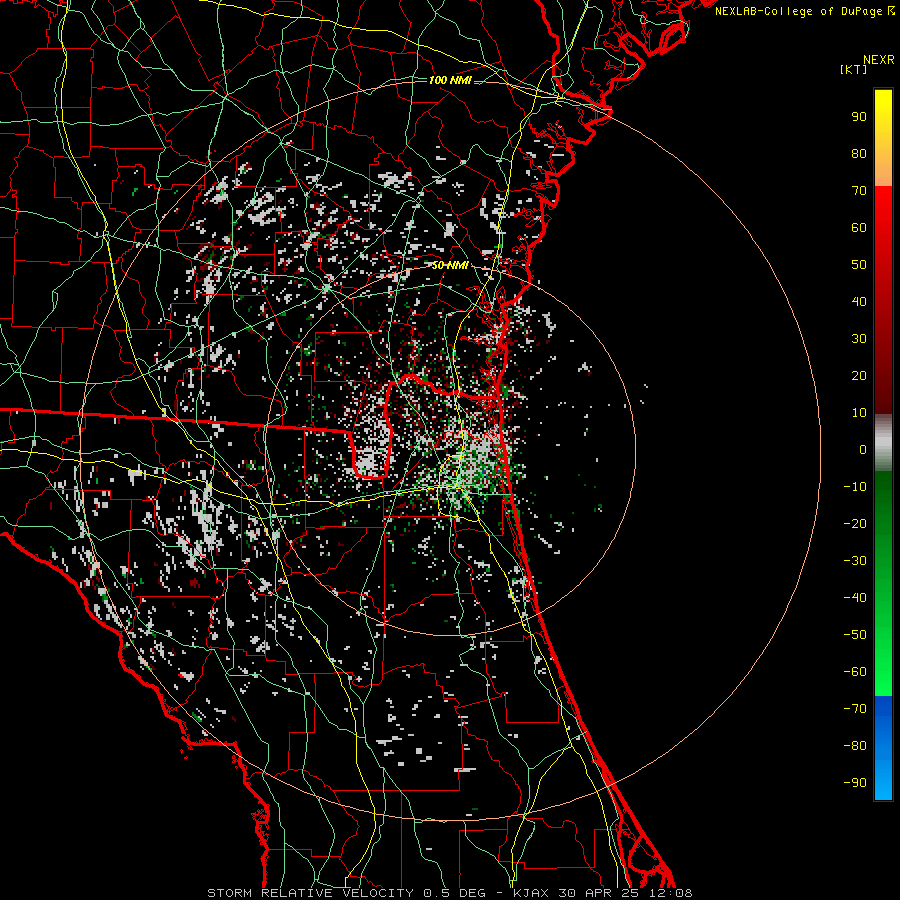Screen dimensions: 900x900
Task: Click the NEXLAB-College of DuPage watermark text
Action: (804, 11)
